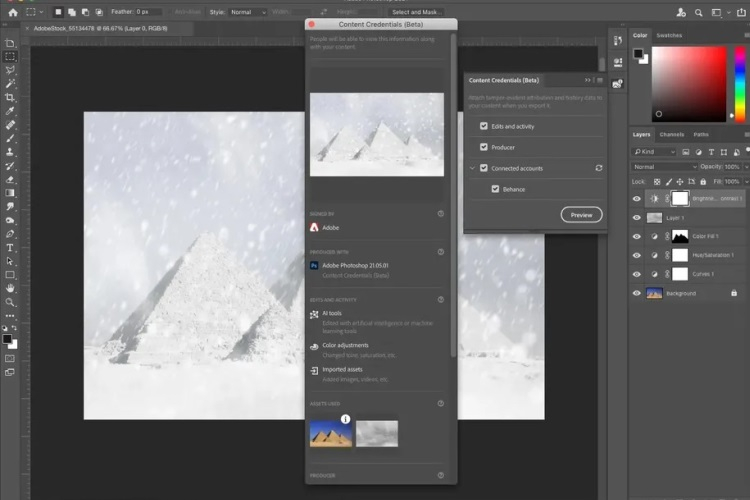The width and height of the screenshot is (750, 500).
Task: Hide the Background layer via eye icon
Action: [637, 293]
